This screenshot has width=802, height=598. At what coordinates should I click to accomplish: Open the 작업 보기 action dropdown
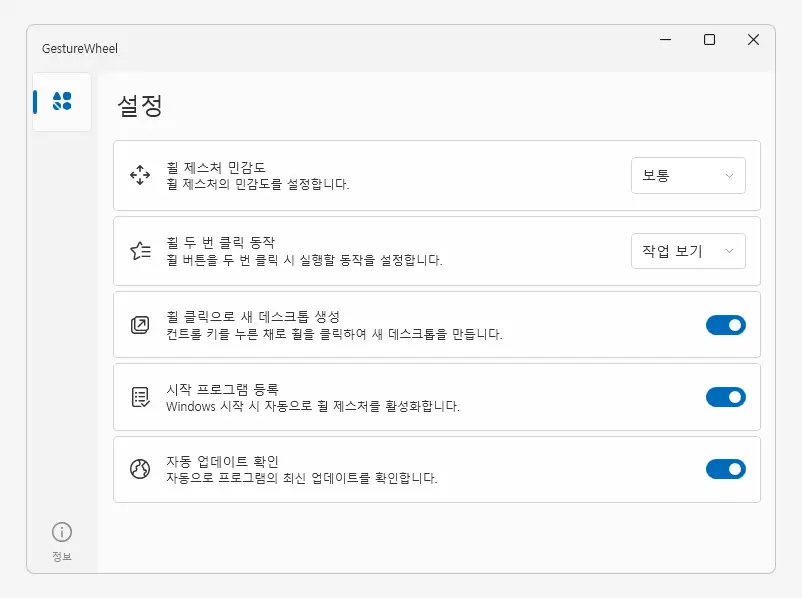[x=688, y=251]
